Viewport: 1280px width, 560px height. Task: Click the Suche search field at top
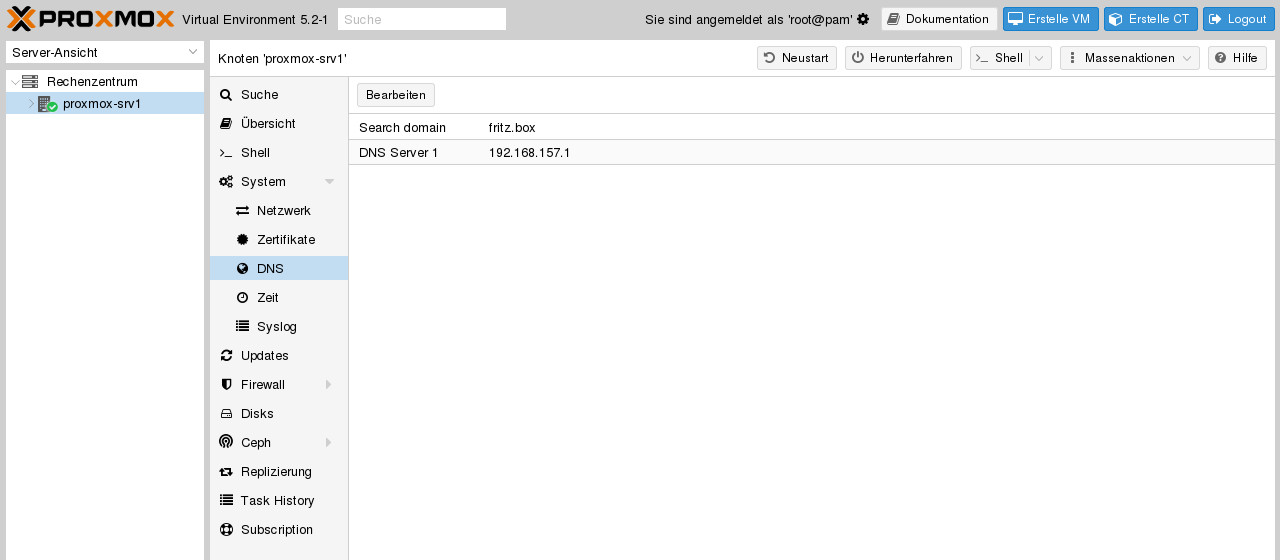(x=421, y=19)
